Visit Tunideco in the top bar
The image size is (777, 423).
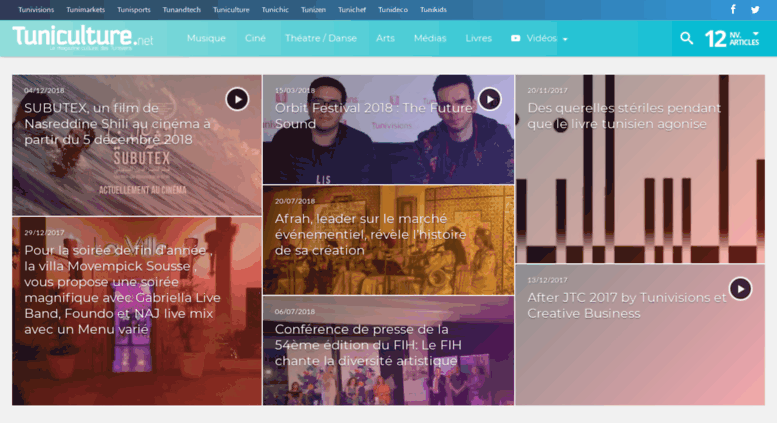pos(393,9)
